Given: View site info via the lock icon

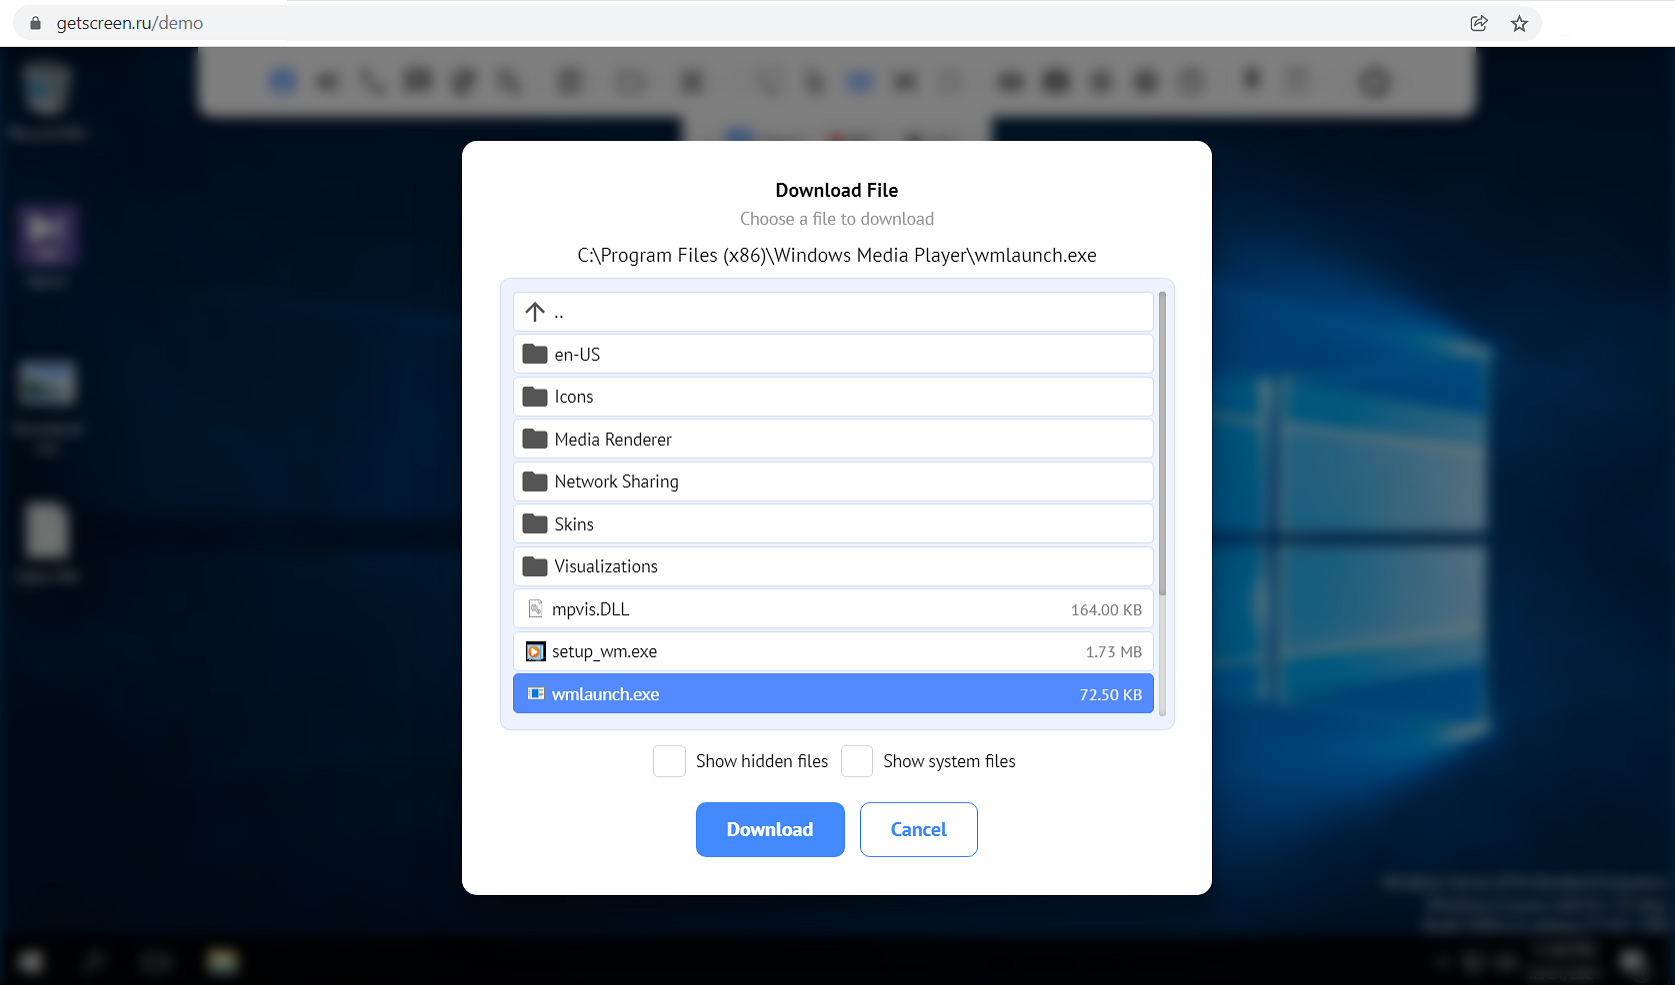Looking at the screenshot, I should (x=36, y=23).
